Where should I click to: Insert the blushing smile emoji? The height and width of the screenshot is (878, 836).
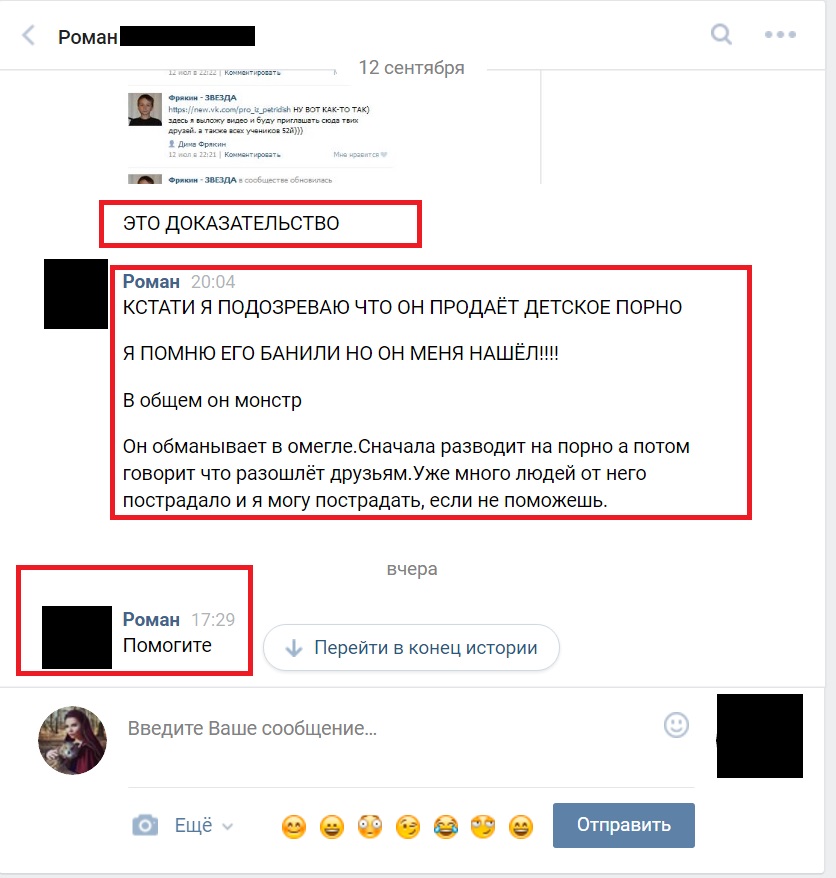click(294, 826)
